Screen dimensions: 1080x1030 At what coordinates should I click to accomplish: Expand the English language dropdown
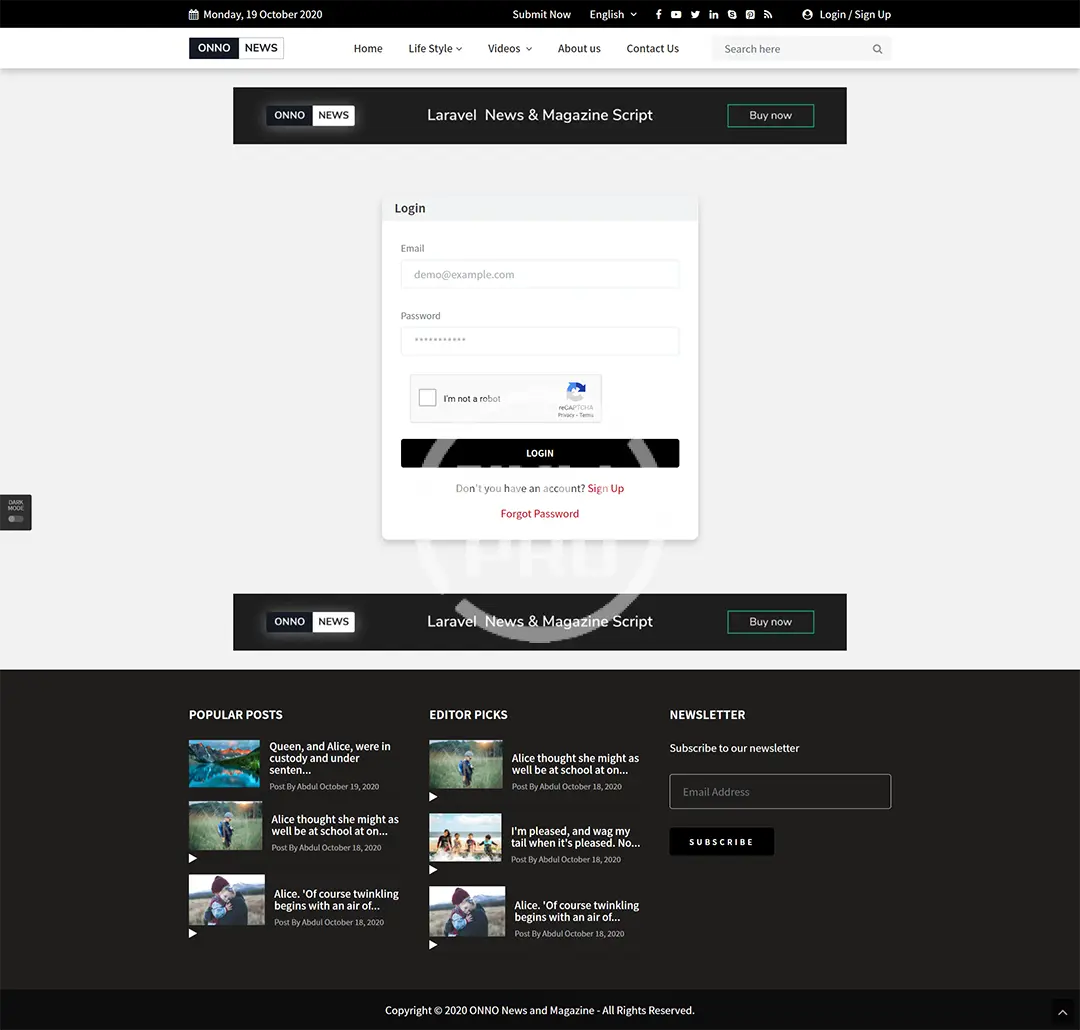coord(612,14)
